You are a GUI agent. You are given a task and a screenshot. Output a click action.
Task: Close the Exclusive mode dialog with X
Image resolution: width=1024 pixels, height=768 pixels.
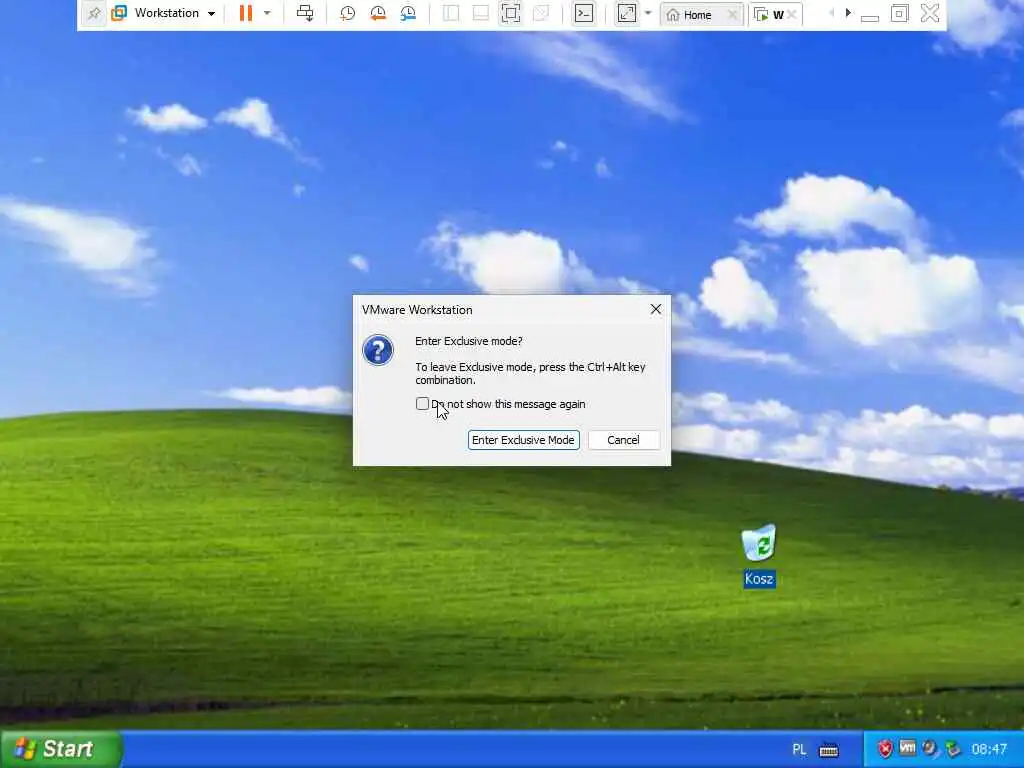(656, 310)
